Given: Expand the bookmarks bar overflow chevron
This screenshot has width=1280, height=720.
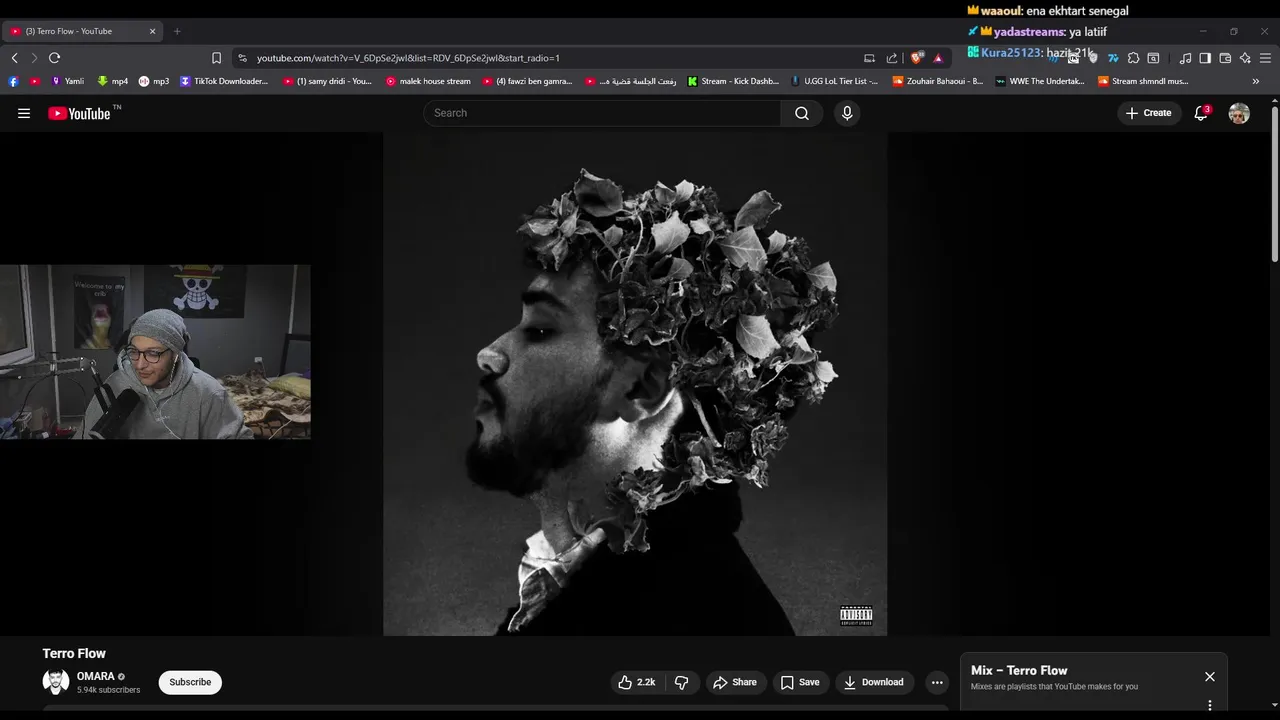Looking at the screenshot, I should (x=1256, y=81).
